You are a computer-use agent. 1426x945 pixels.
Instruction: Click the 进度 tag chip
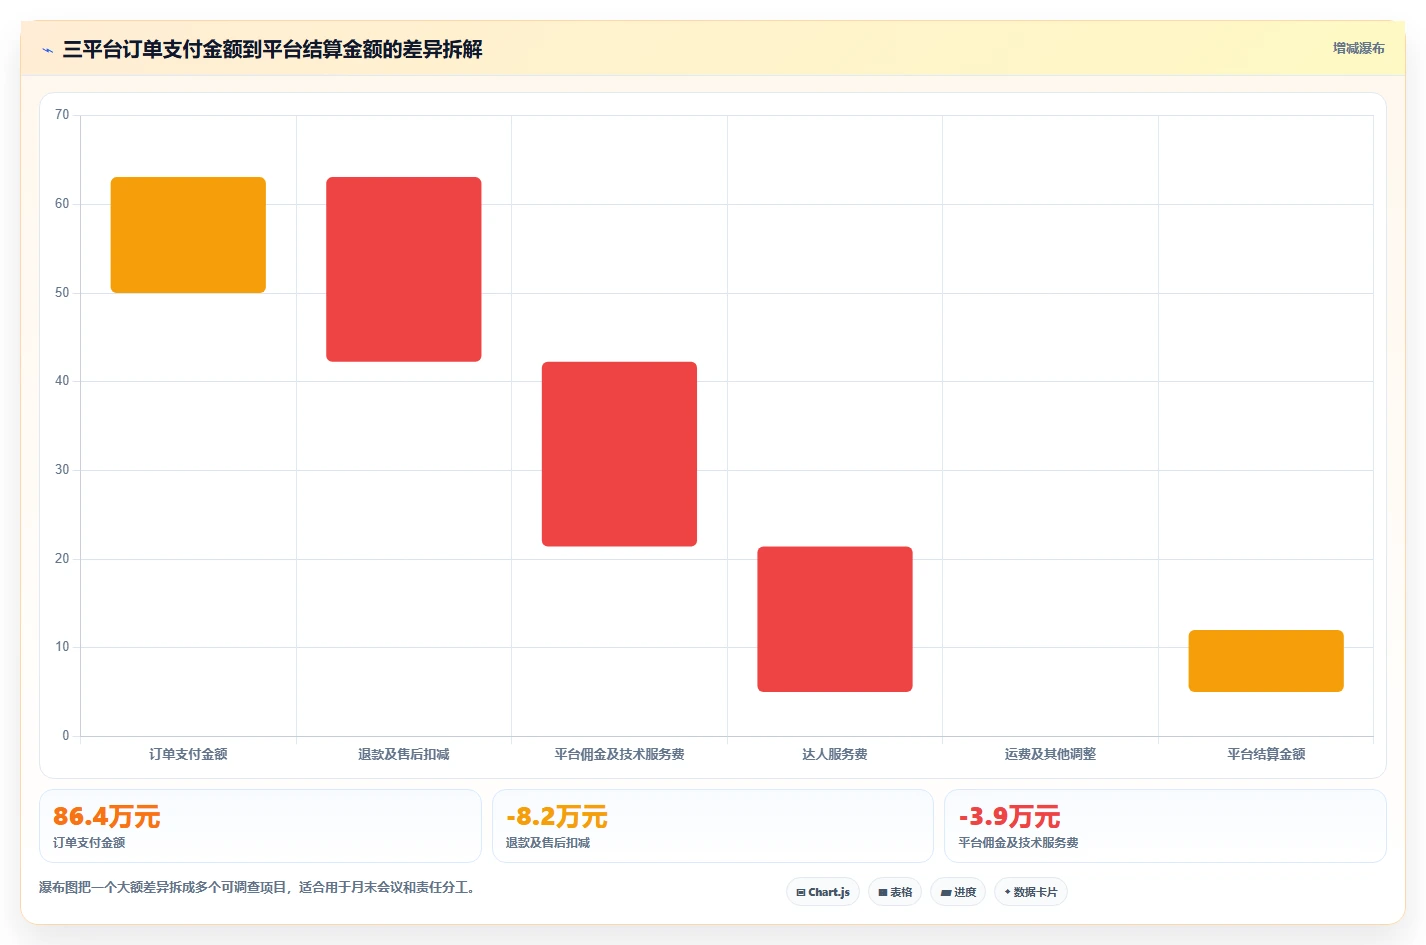[958, 892]
